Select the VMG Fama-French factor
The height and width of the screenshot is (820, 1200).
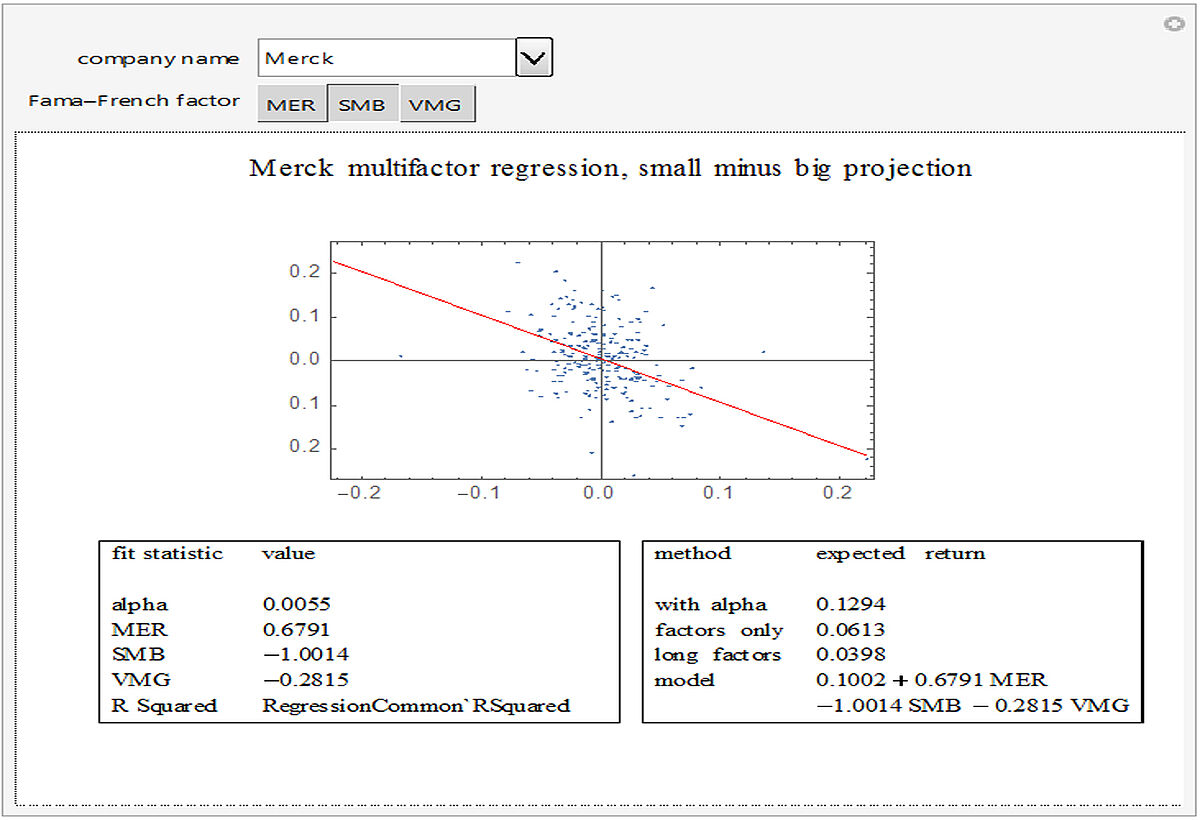click(437, 104)
